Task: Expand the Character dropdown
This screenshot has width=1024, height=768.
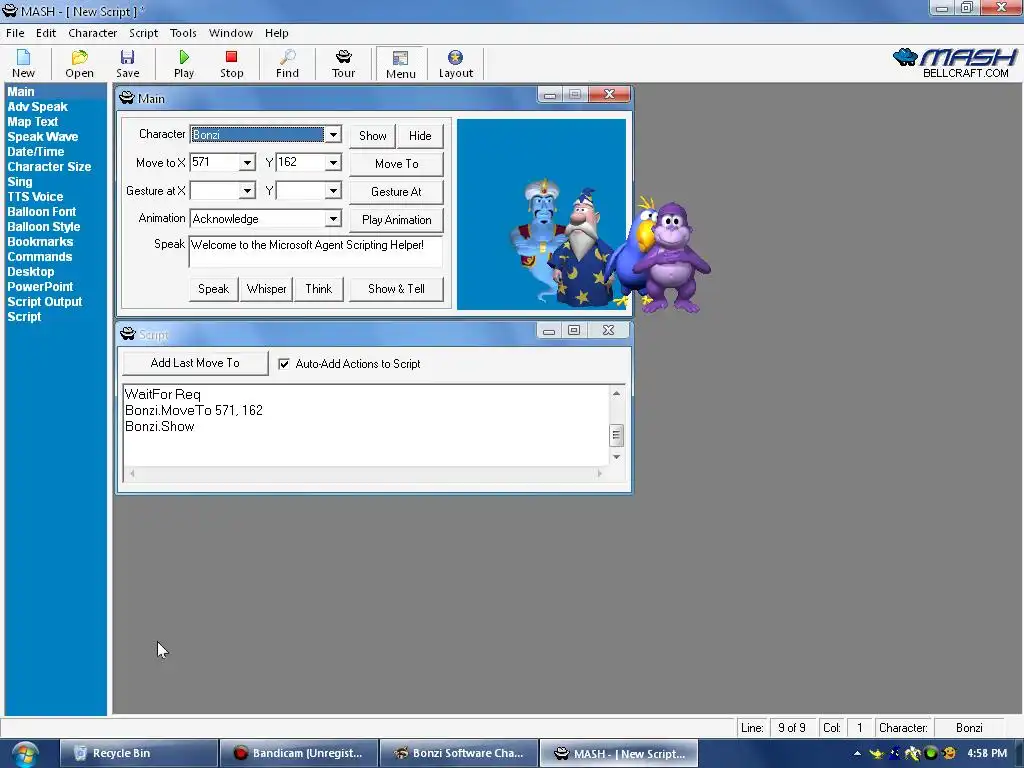Action: pyautogui.click(x=333, y=135)
